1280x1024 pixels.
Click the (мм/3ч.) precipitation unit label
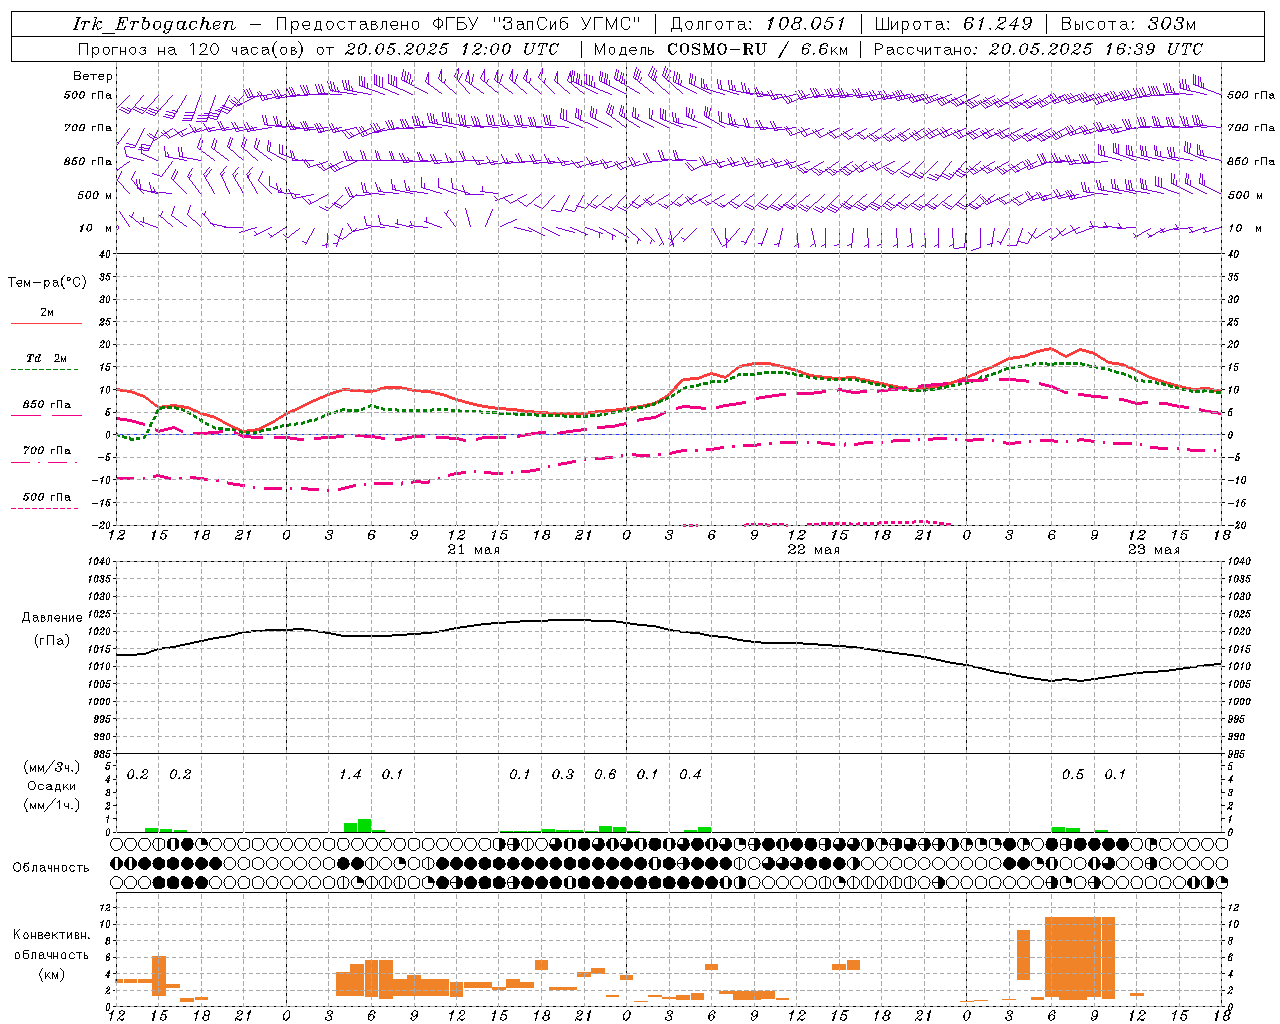52,767
